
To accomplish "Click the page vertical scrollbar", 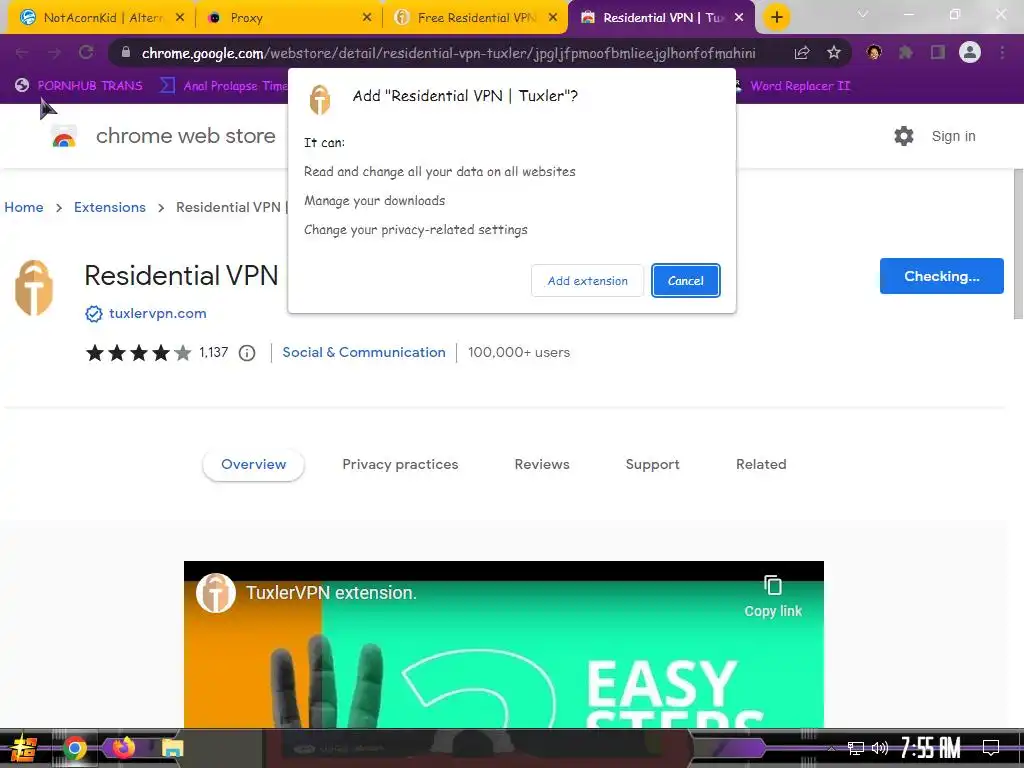I will [1018, 244].
